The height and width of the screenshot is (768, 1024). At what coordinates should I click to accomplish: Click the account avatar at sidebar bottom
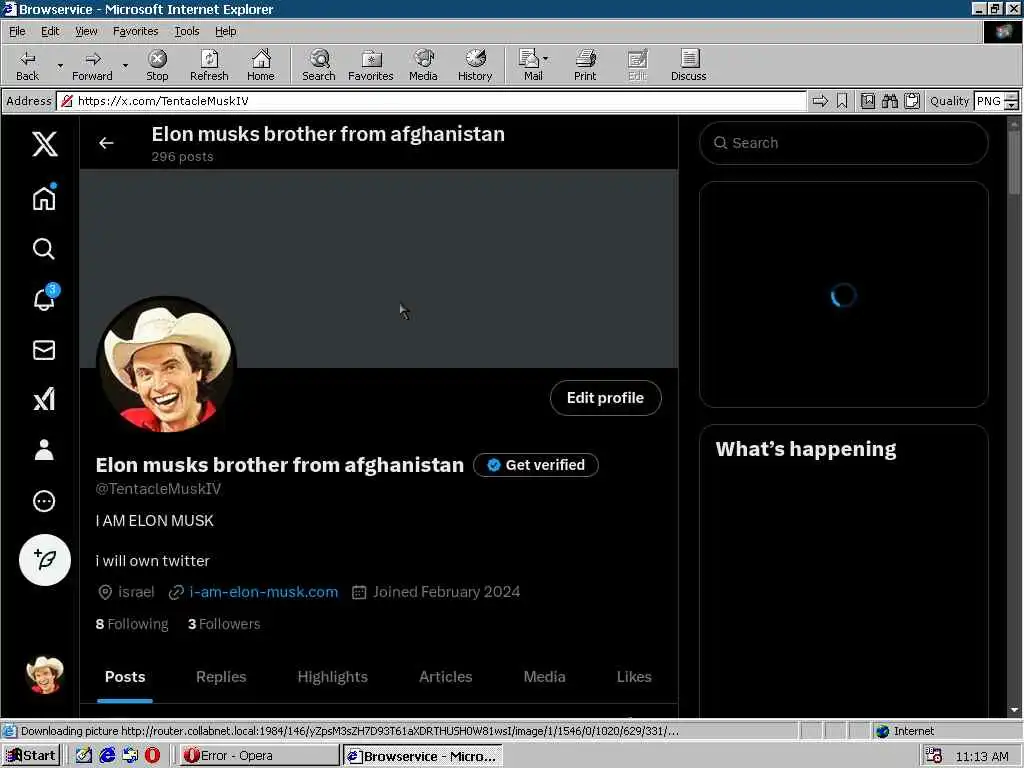[x=44, y=675]
